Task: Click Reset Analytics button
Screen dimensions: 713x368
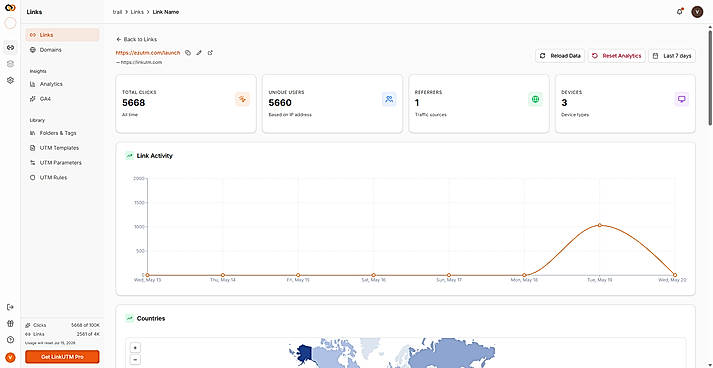Action: [x=617, y=56]
